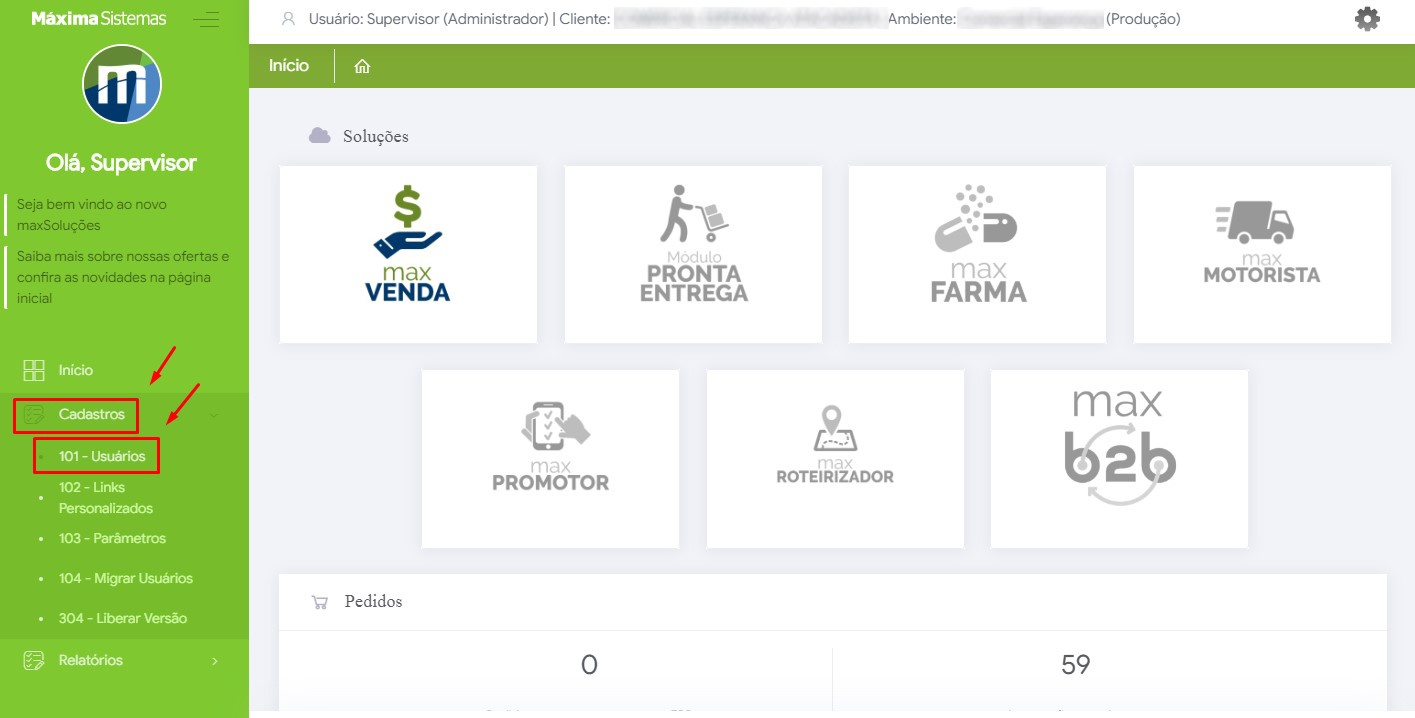Open the maxFarma solution card
1415x718 pixels.
click(x=977, y=254)
